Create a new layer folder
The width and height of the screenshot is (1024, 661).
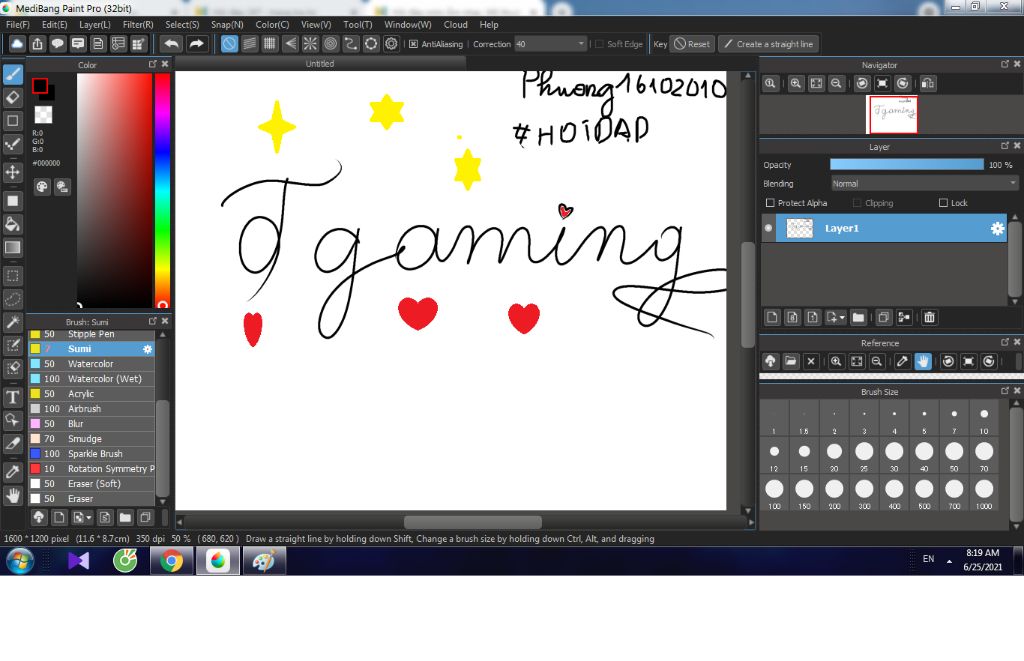[x=858, y=317]
